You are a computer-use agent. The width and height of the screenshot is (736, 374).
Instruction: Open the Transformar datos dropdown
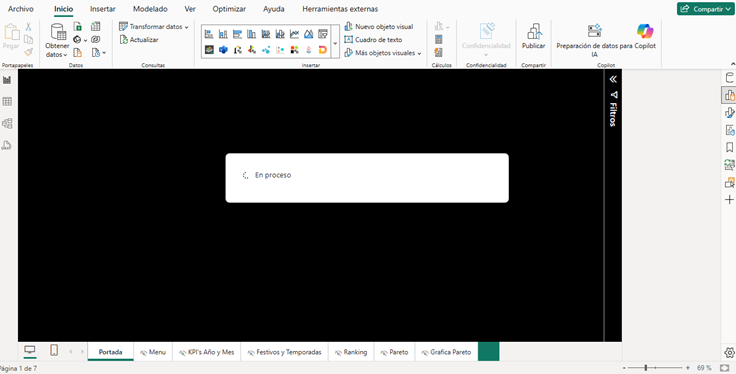(x=153, y=27)
